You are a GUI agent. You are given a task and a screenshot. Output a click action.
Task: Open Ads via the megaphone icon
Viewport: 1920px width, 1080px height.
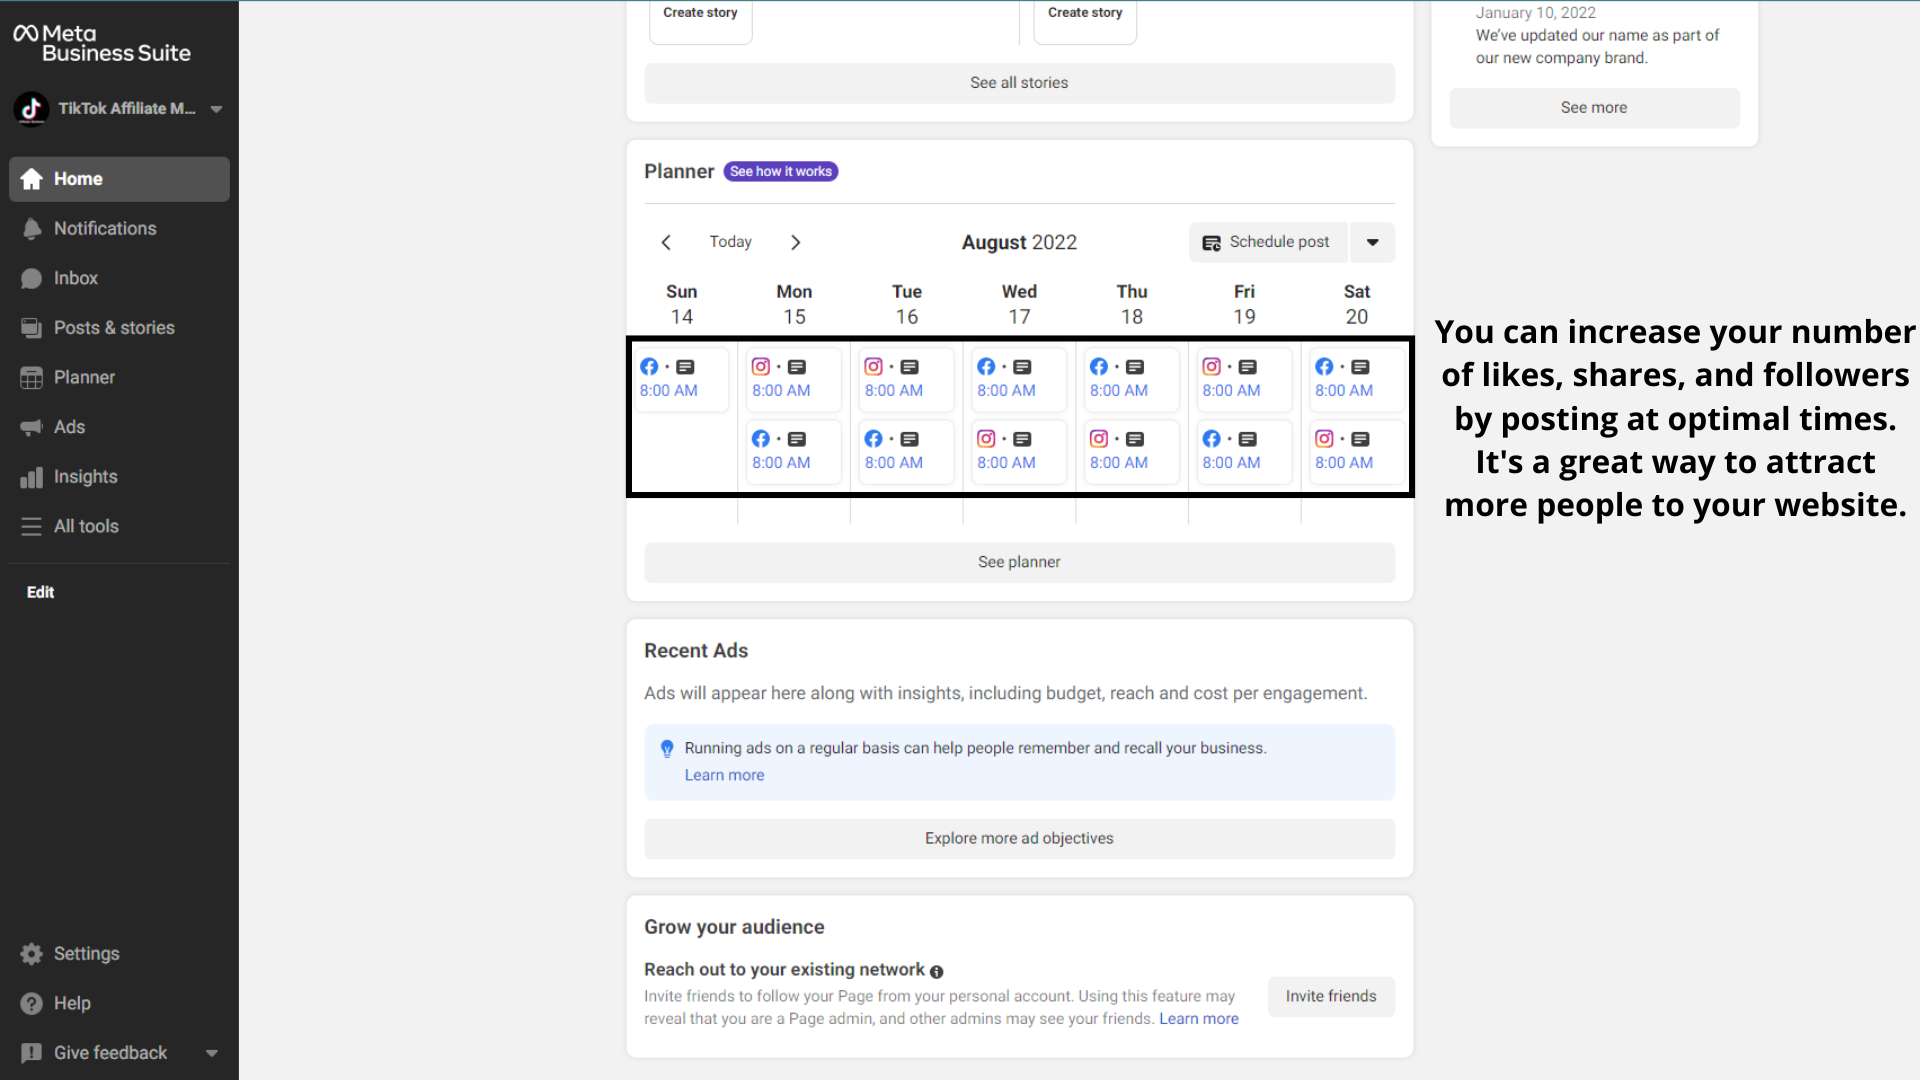click(32, 427)
